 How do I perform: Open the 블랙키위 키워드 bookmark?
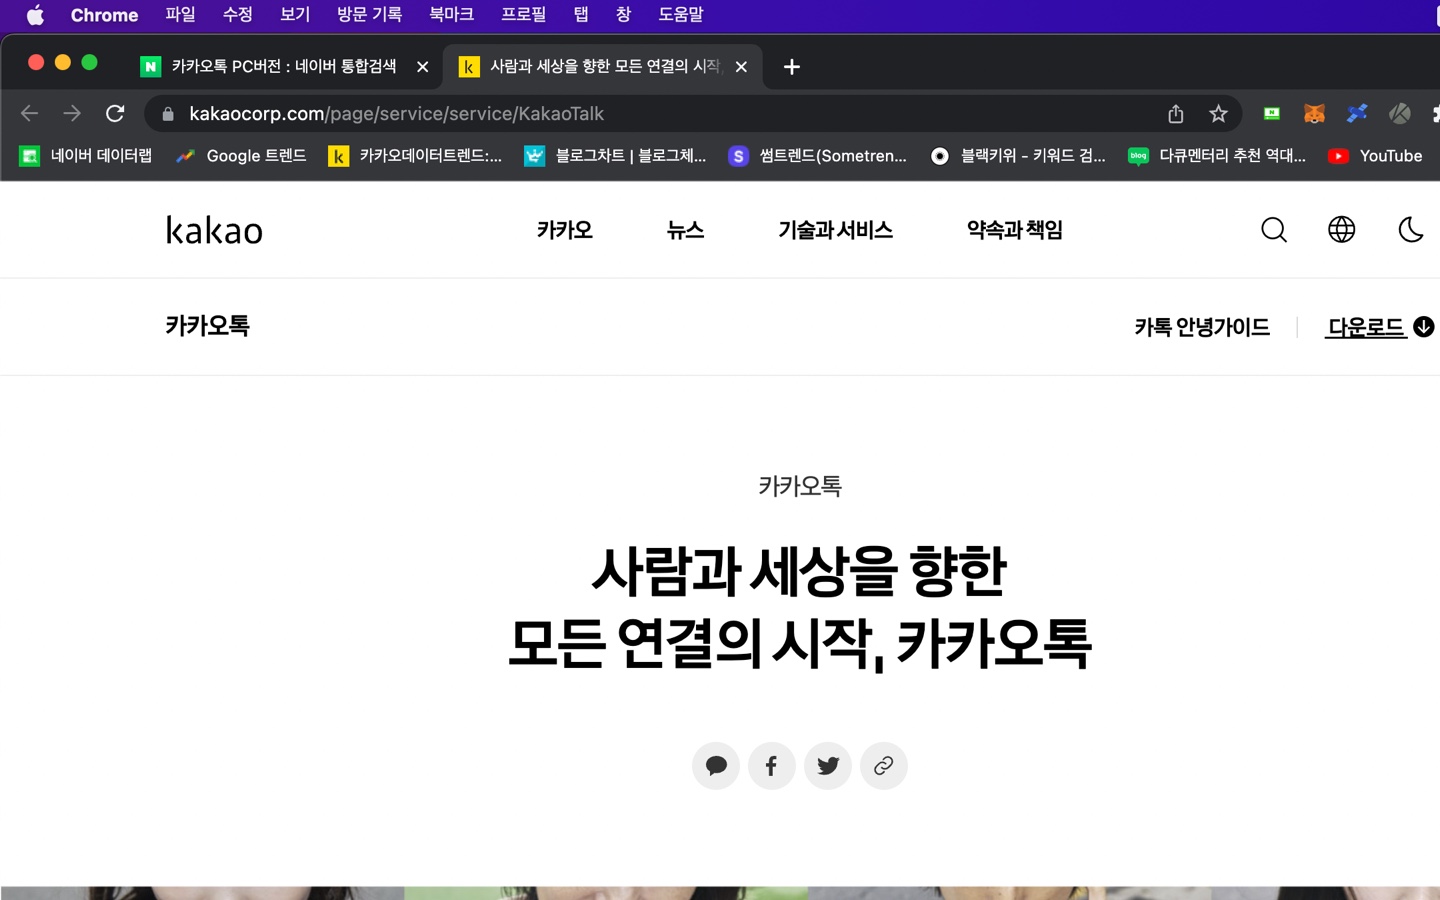point(1018,156)
